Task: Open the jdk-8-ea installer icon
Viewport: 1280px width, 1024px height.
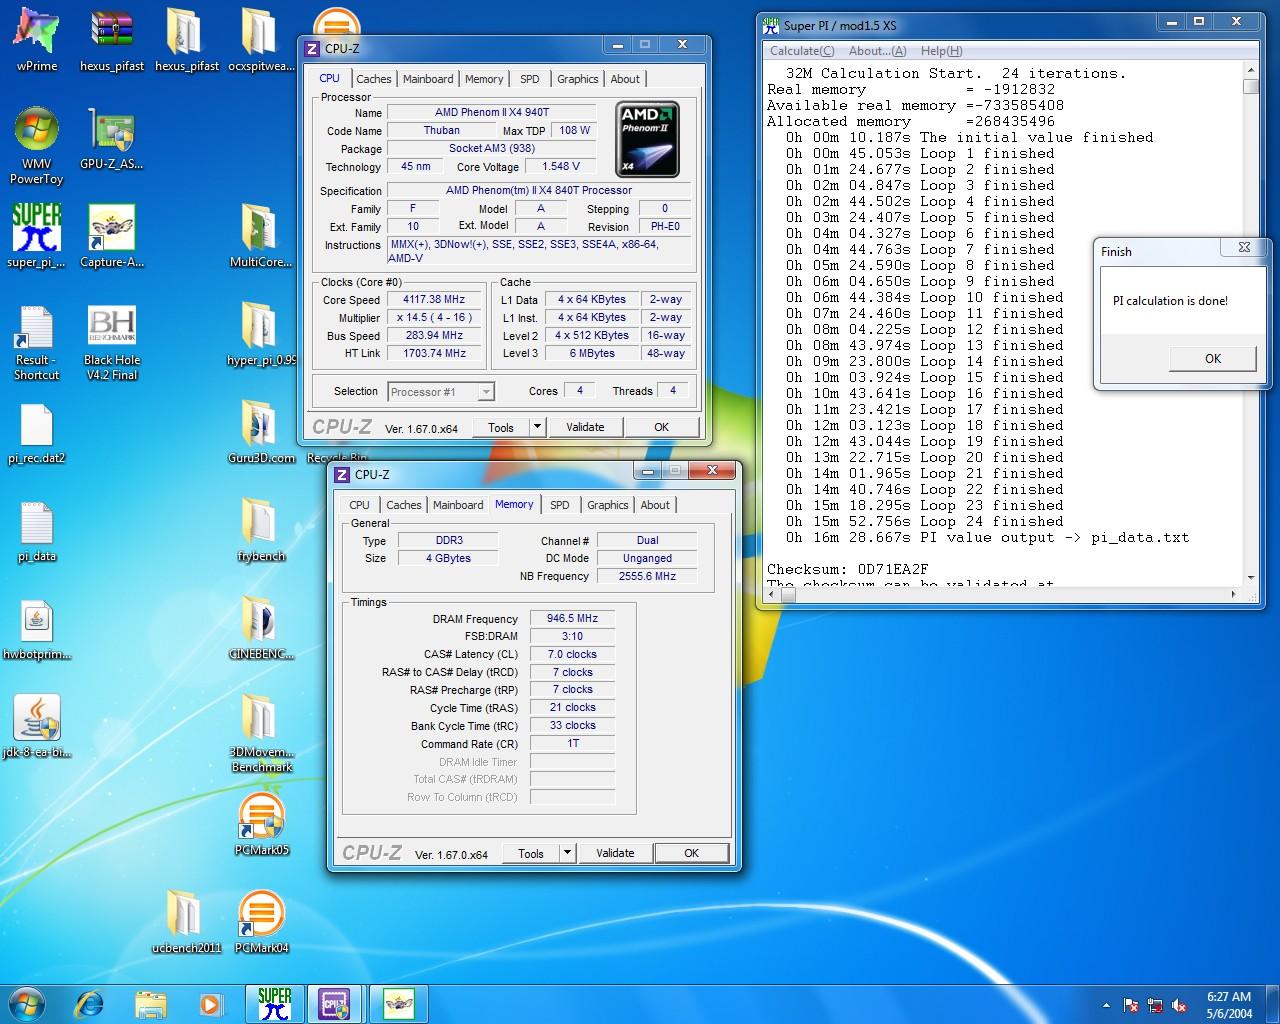Action: pyautogui.click(x=36, y=727)
